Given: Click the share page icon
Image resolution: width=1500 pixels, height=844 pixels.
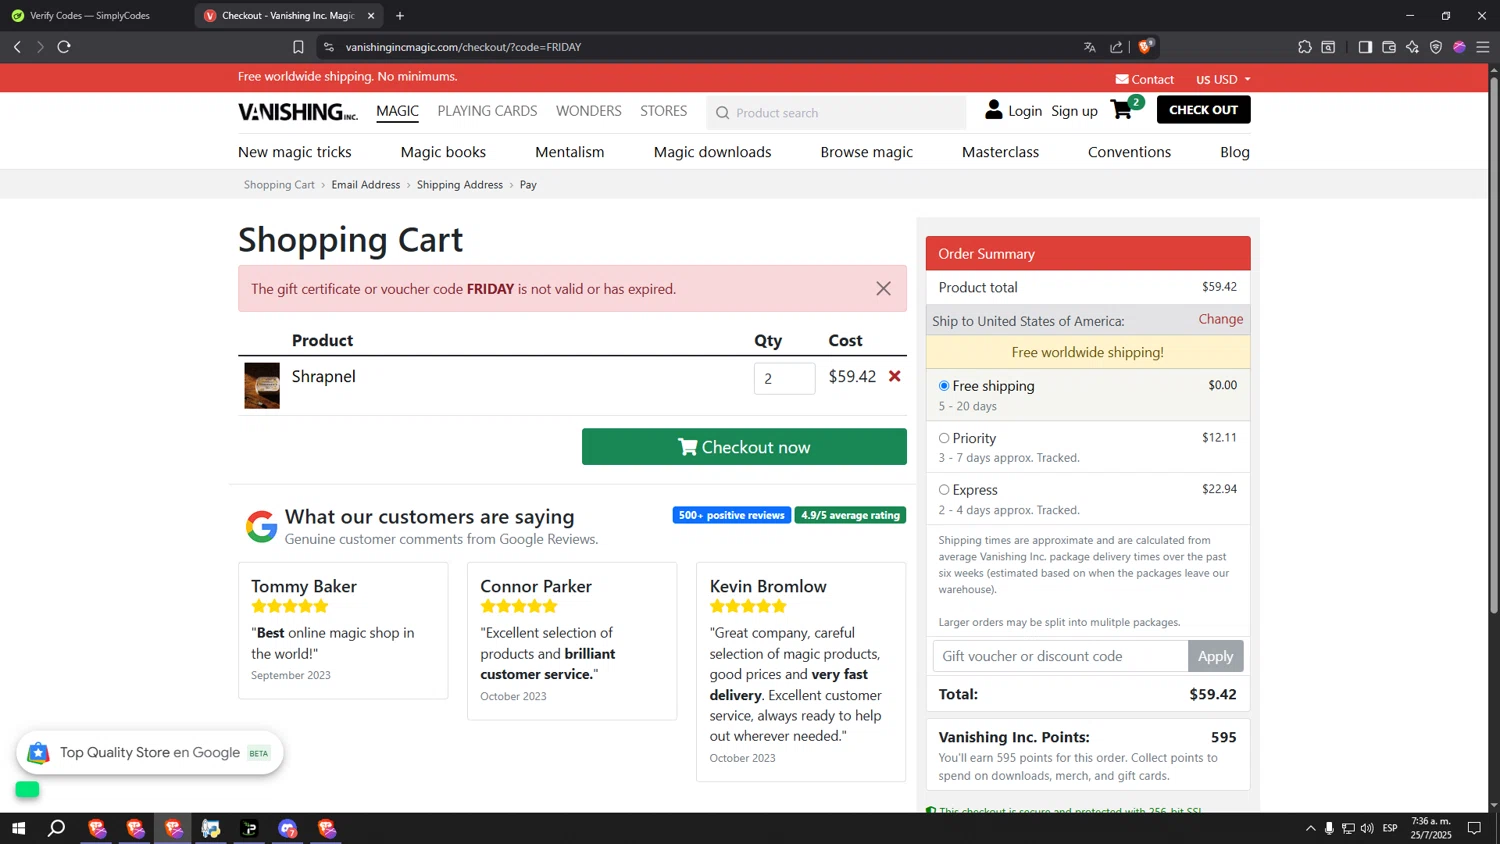Looking at the screenshot, I should [1116, 47].
